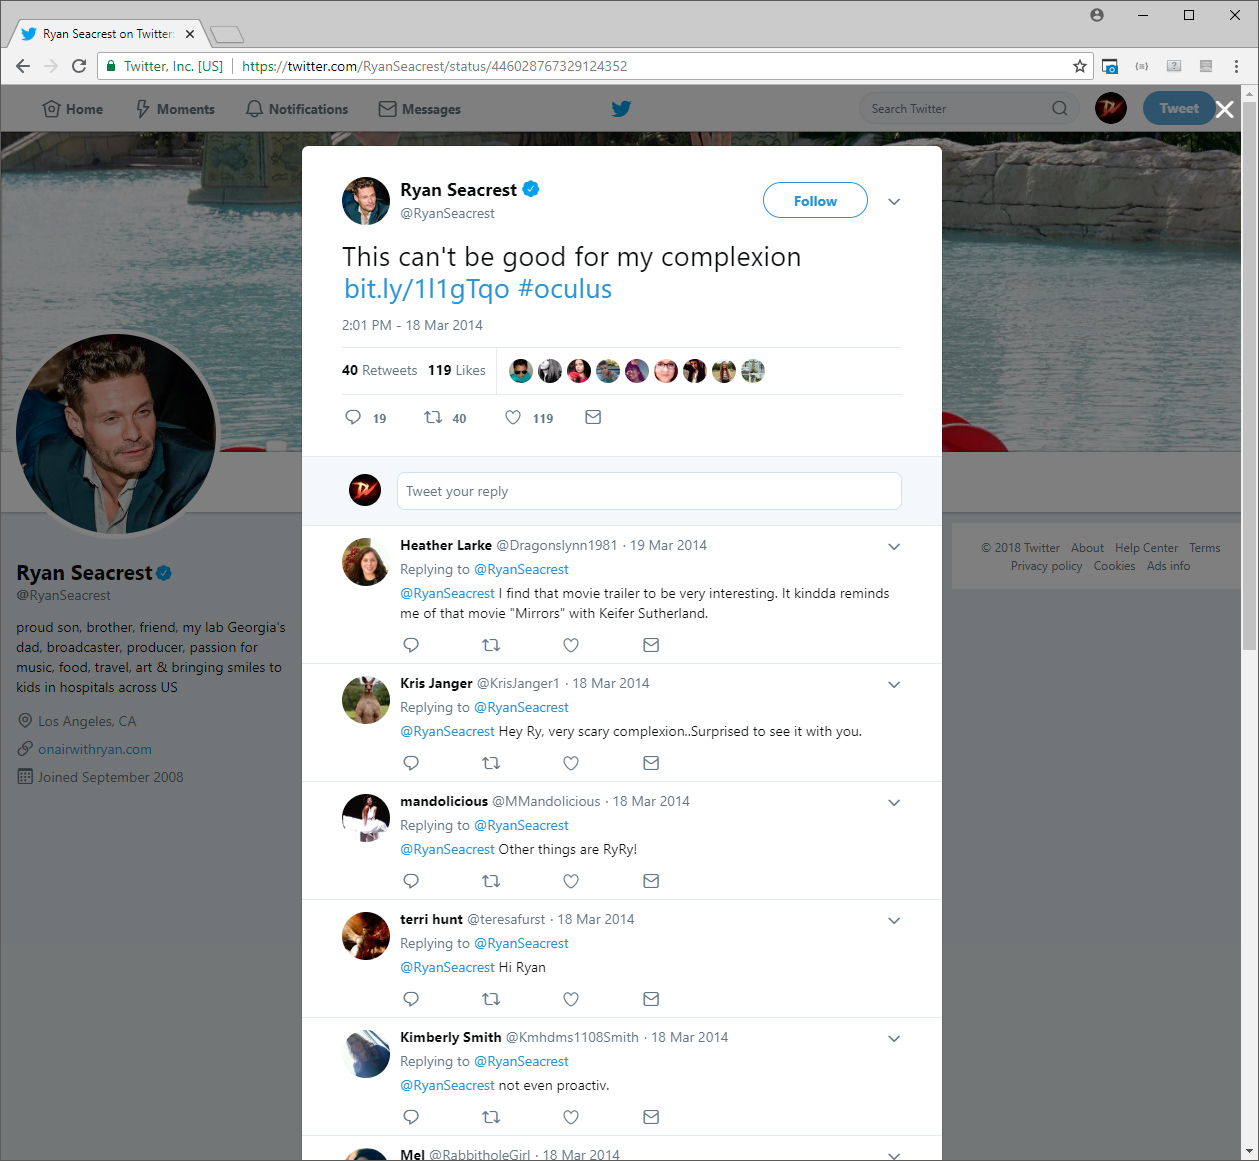Direct message Kimberly Smith's reply
The height and width of the screenshot is (1161, 1259).
tap(651, 1117)
